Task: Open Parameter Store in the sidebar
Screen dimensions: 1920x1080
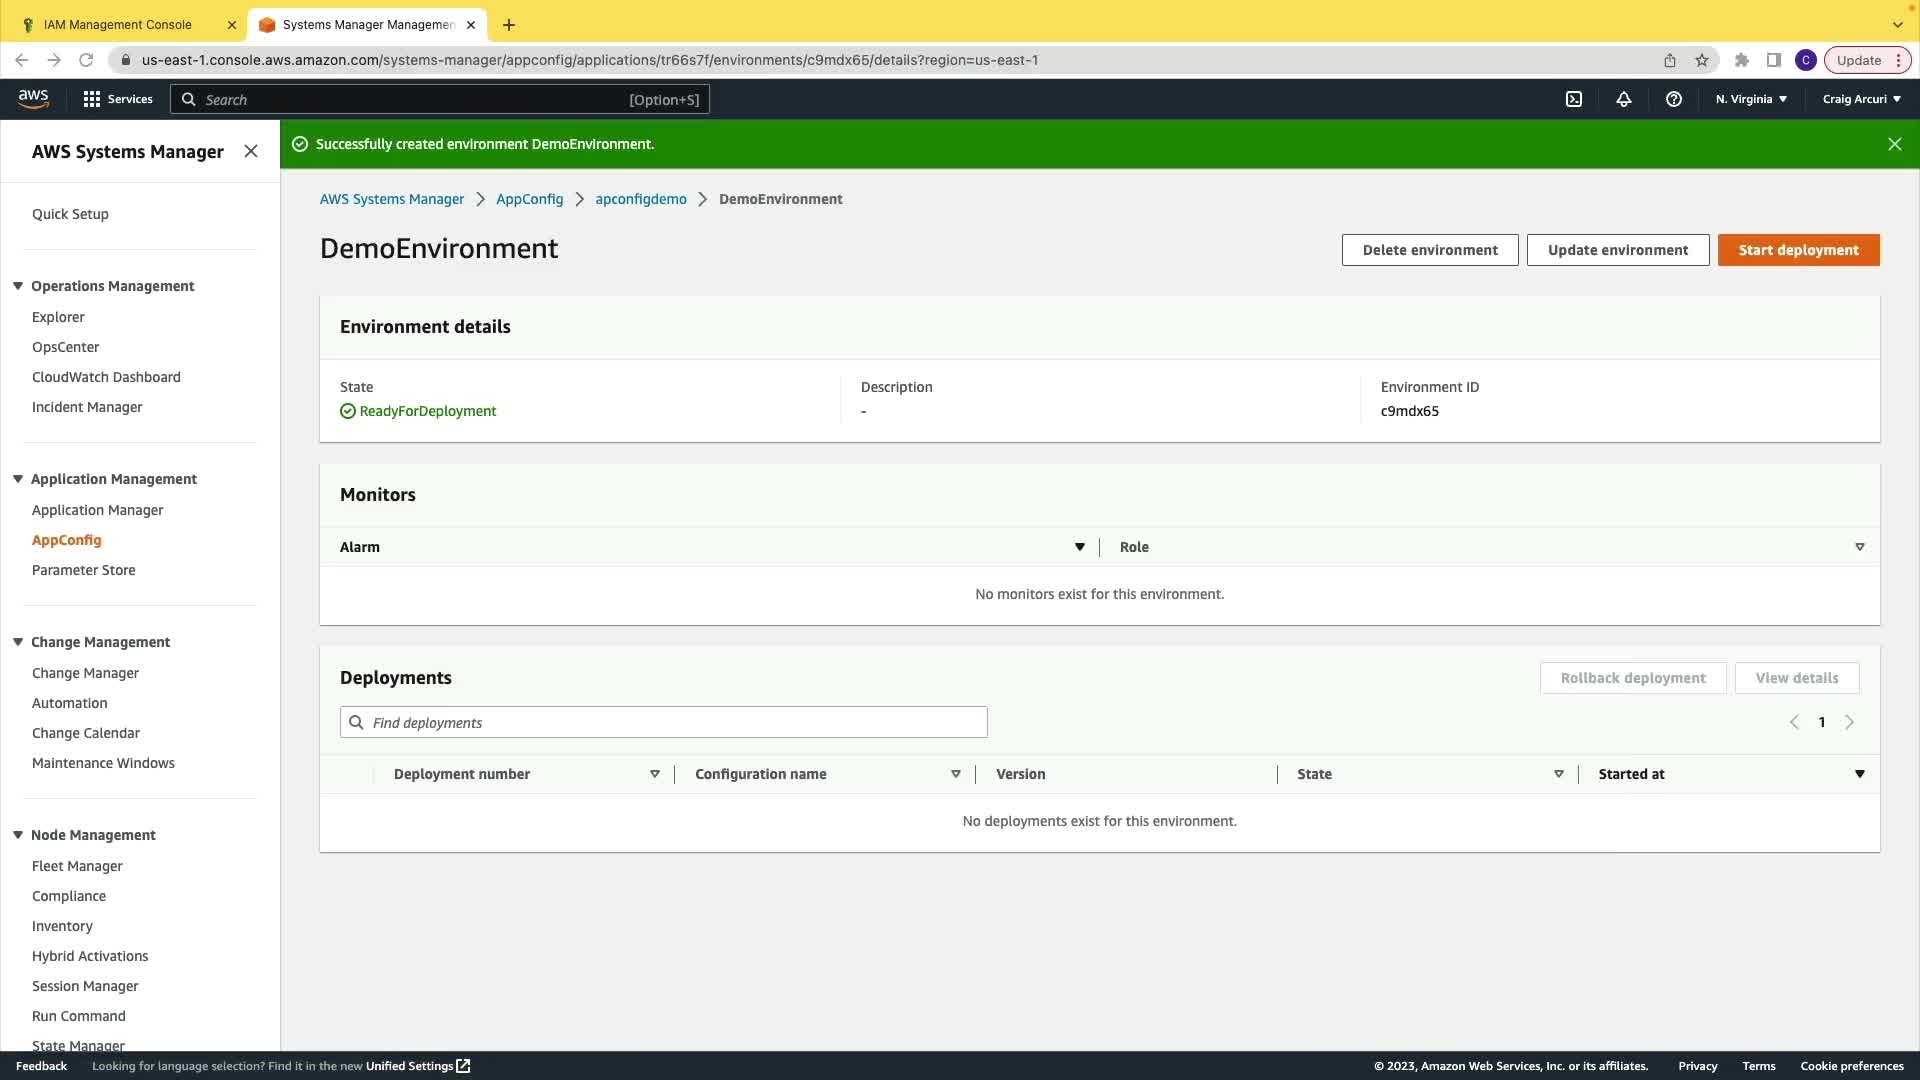Action: point(83,570)
